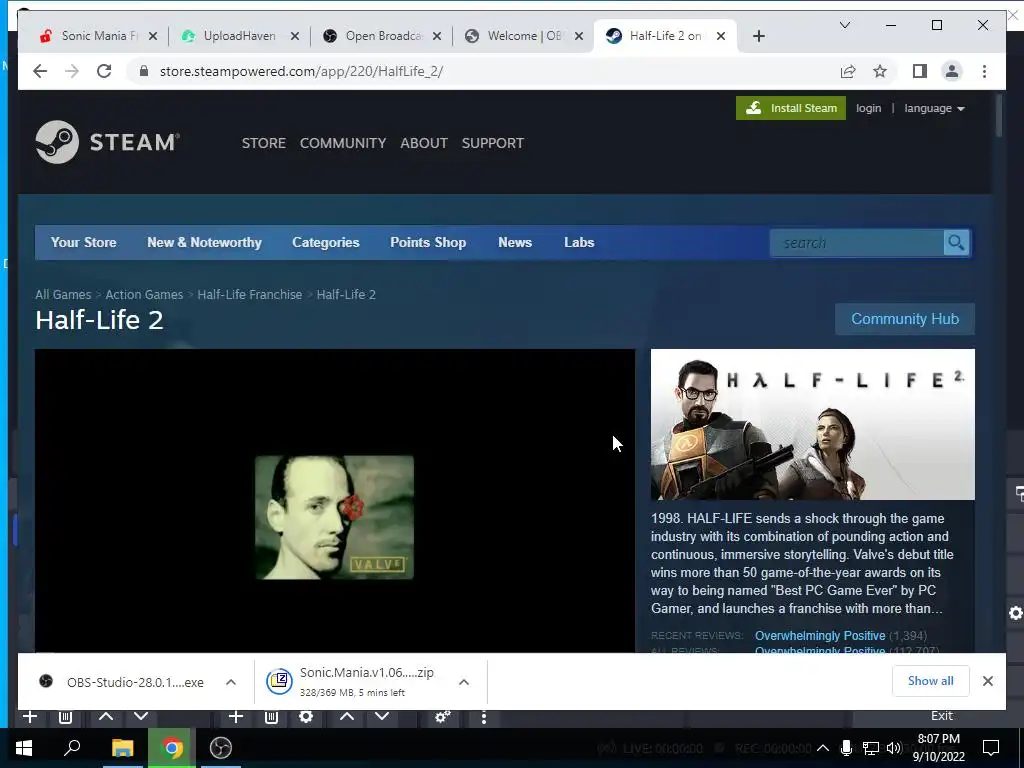The image size is (1024, 768).
Task: Click Half-Life Franchise breadcrumb link
Action: pos(249,295)
